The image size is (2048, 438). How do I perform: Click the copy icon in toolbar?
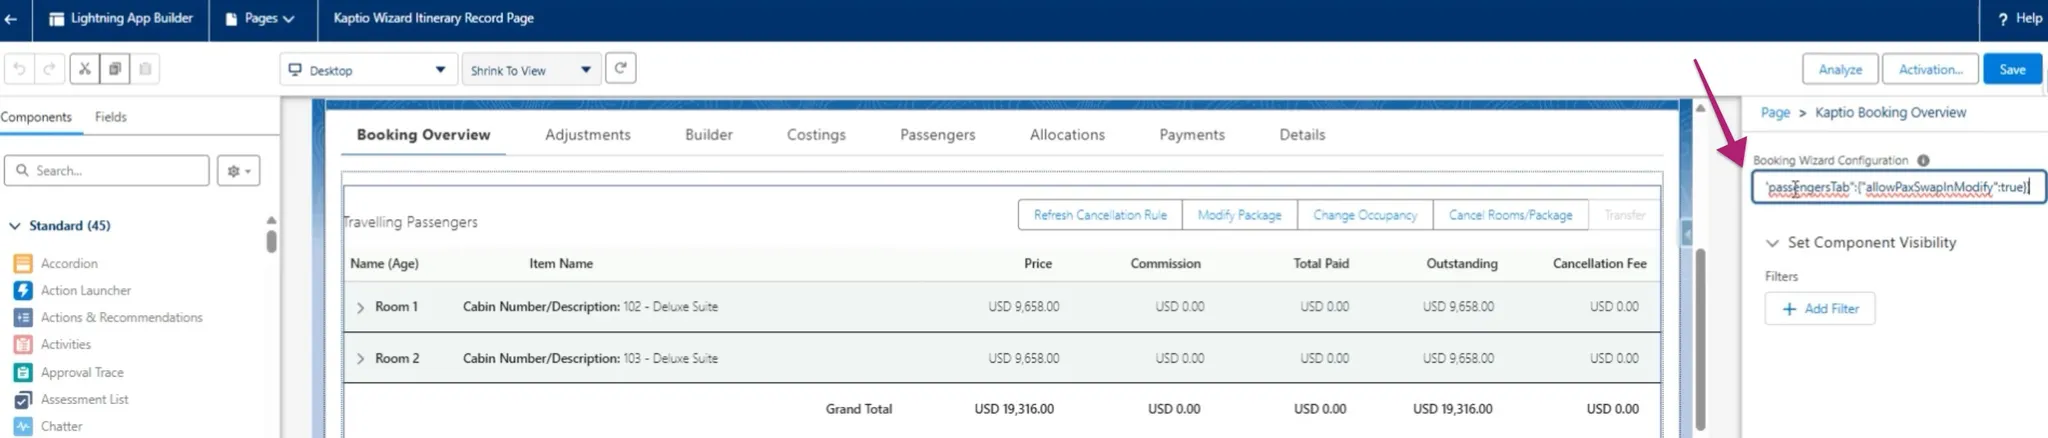(115, 69)
